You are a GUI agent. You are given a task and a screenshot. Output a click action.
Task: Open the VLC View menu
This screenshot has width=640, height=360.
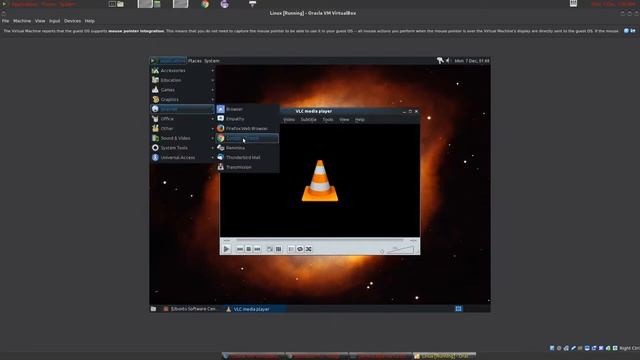(x=344, y=120)
